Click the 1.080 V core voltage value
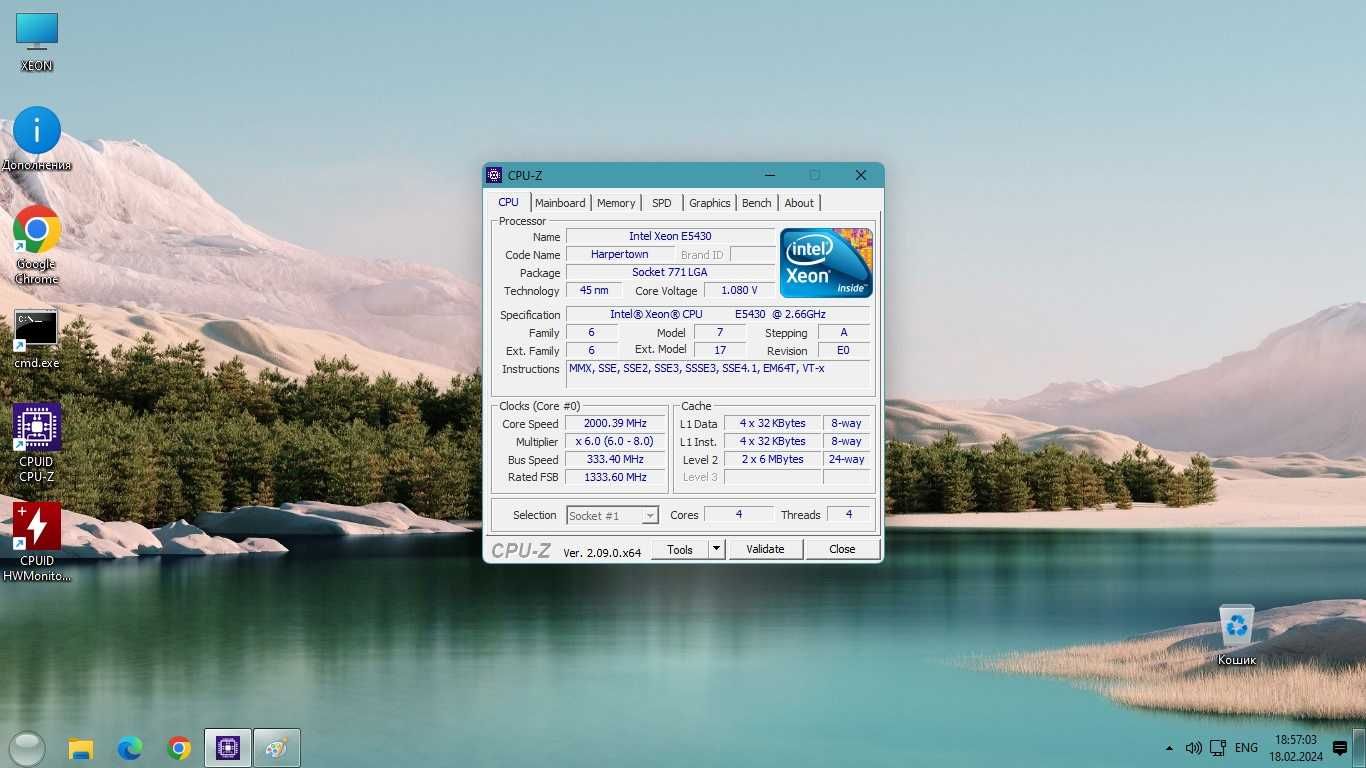Viewport: 1366px width, 768px height. click(739, 291)
